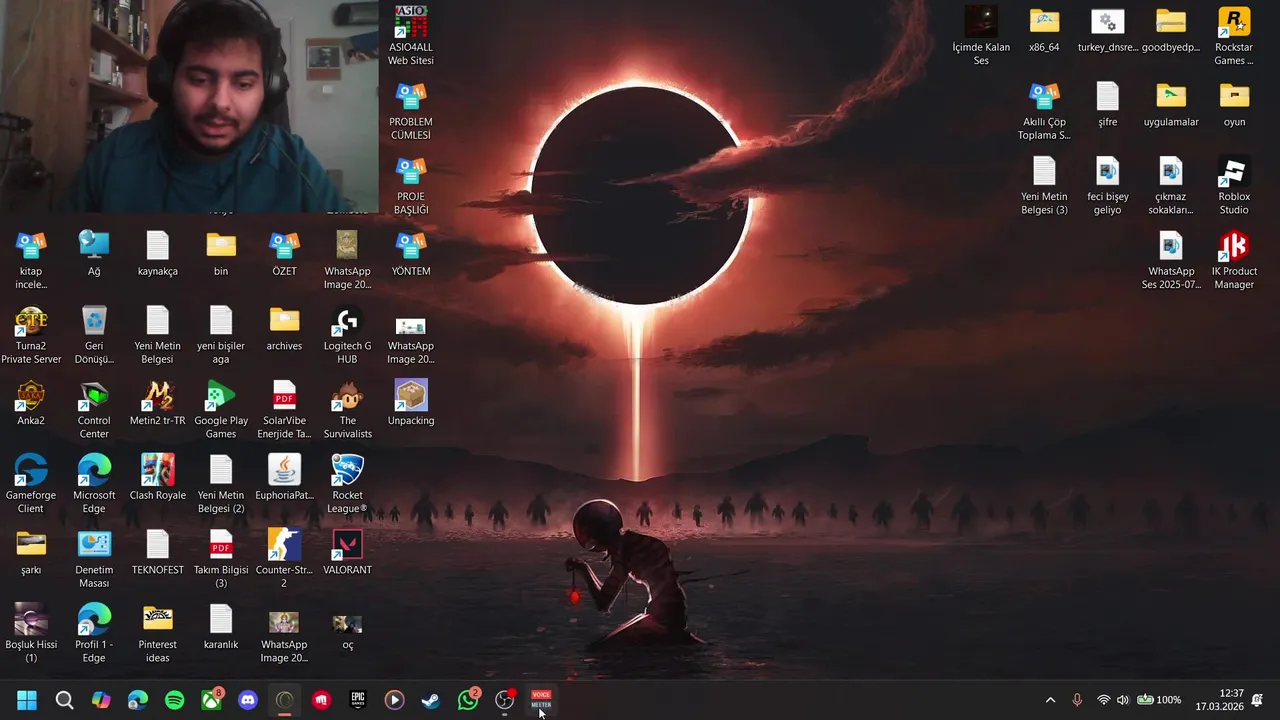
Task: Open Control Center shortcut
Action: [94, 410]
